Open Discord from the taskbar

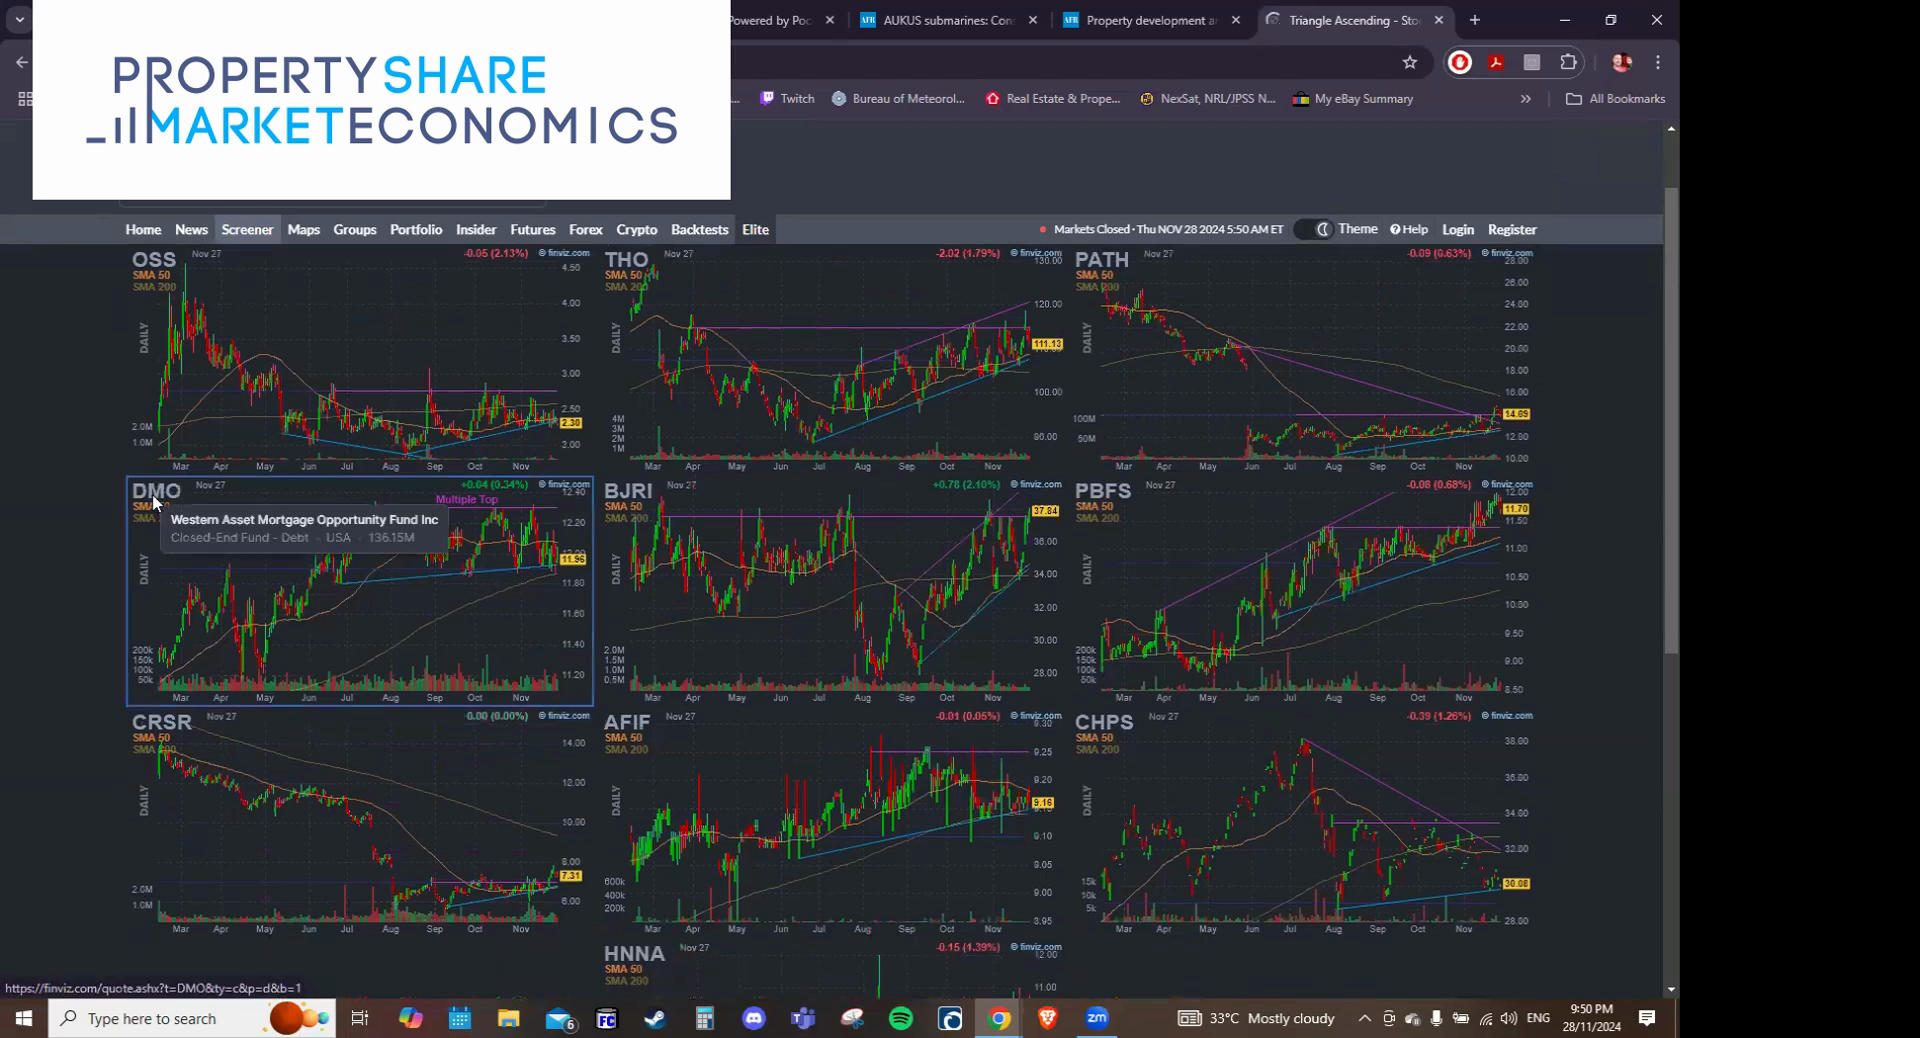click(x=753, y=1018)
